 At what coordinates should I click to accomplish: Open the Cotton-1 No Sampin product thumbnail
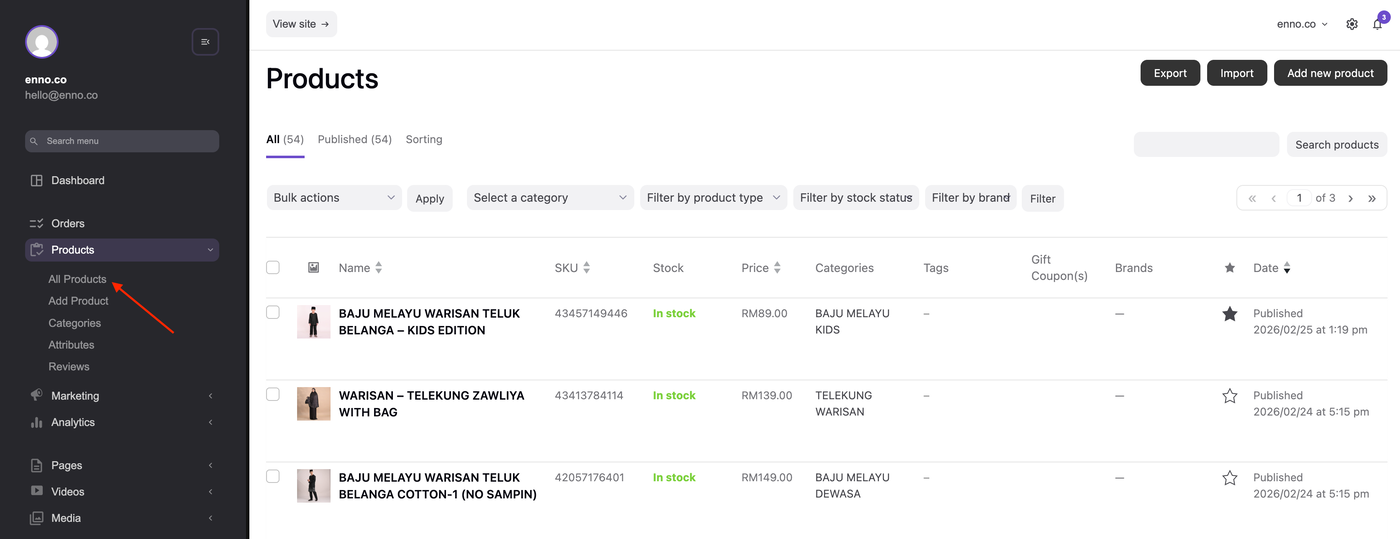tap(314, 486)
